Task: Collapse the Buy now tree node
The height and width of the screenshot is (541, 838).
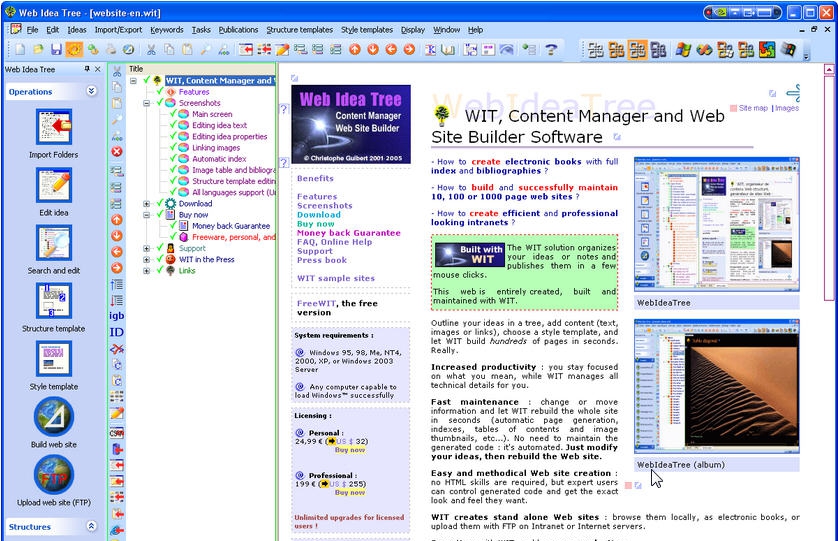Action: [146, 215]
